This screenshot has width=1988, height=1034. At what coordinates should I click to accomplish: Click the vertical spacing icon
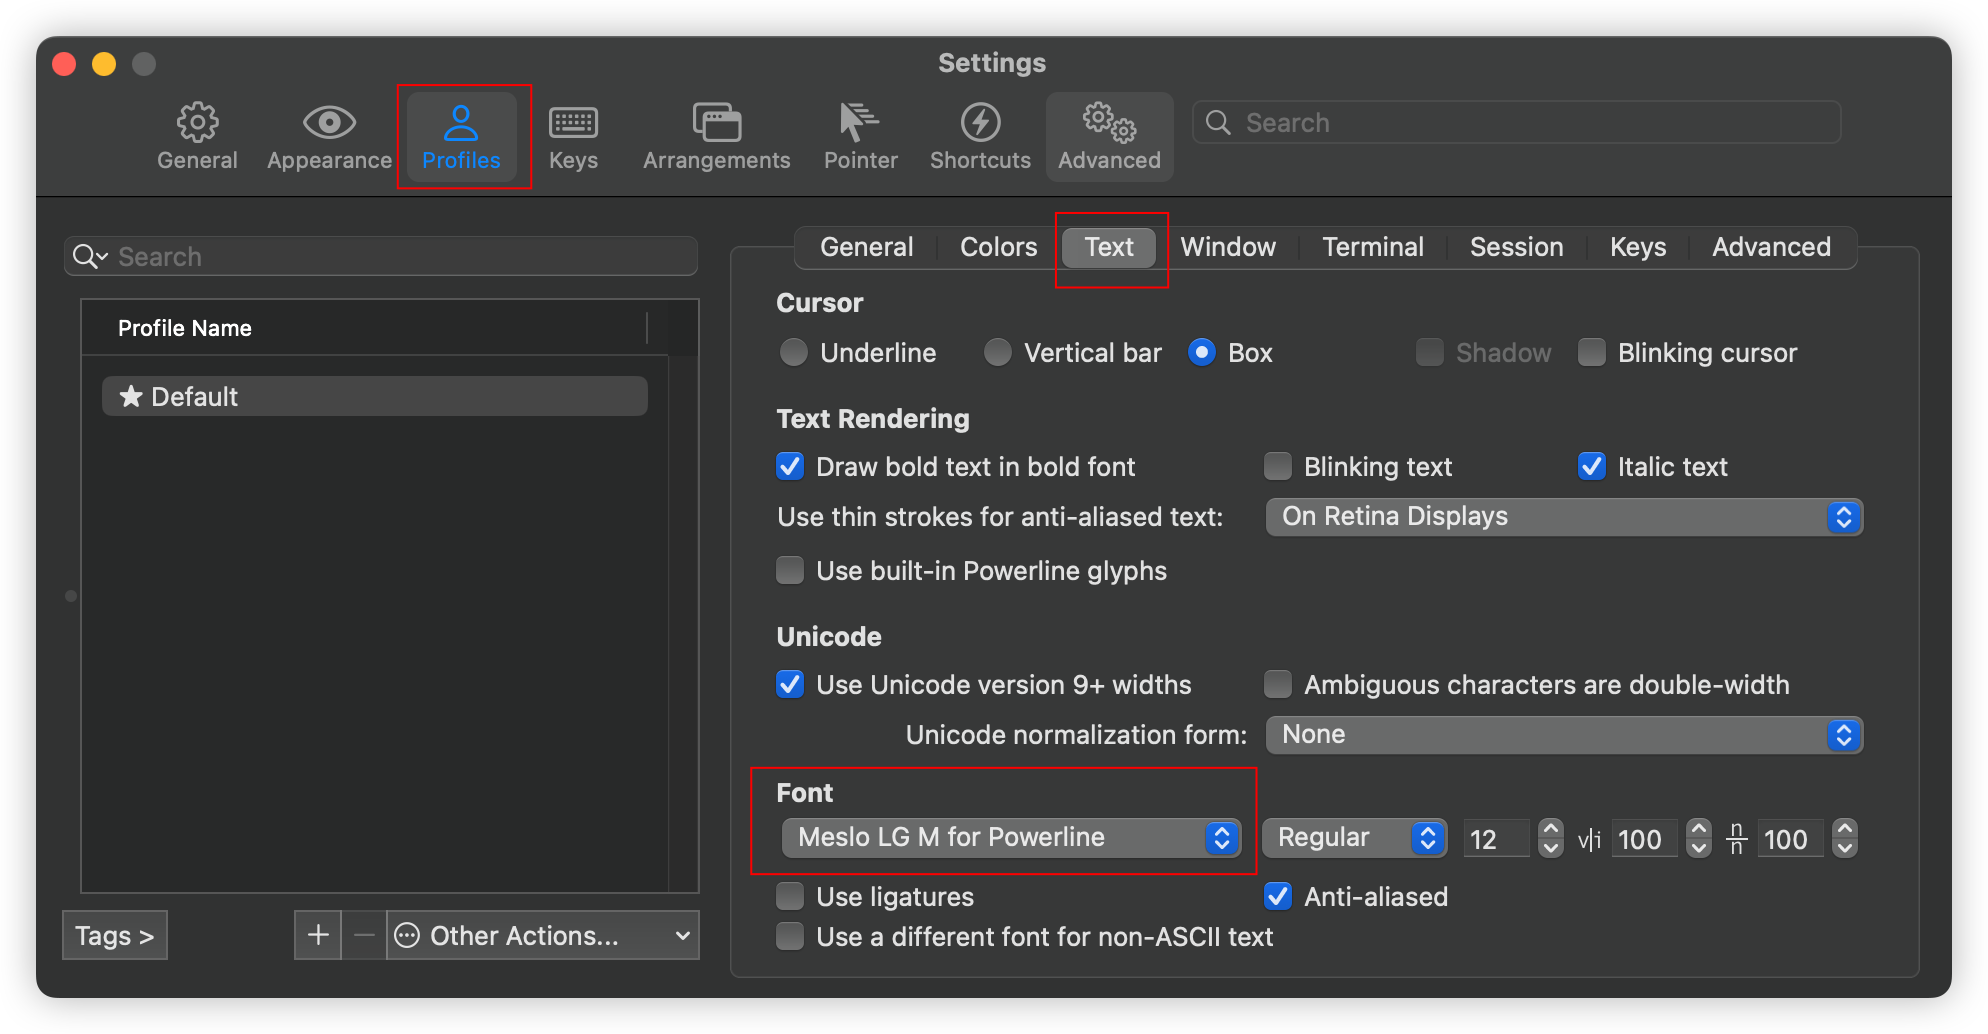click(x=1736, y=839)
